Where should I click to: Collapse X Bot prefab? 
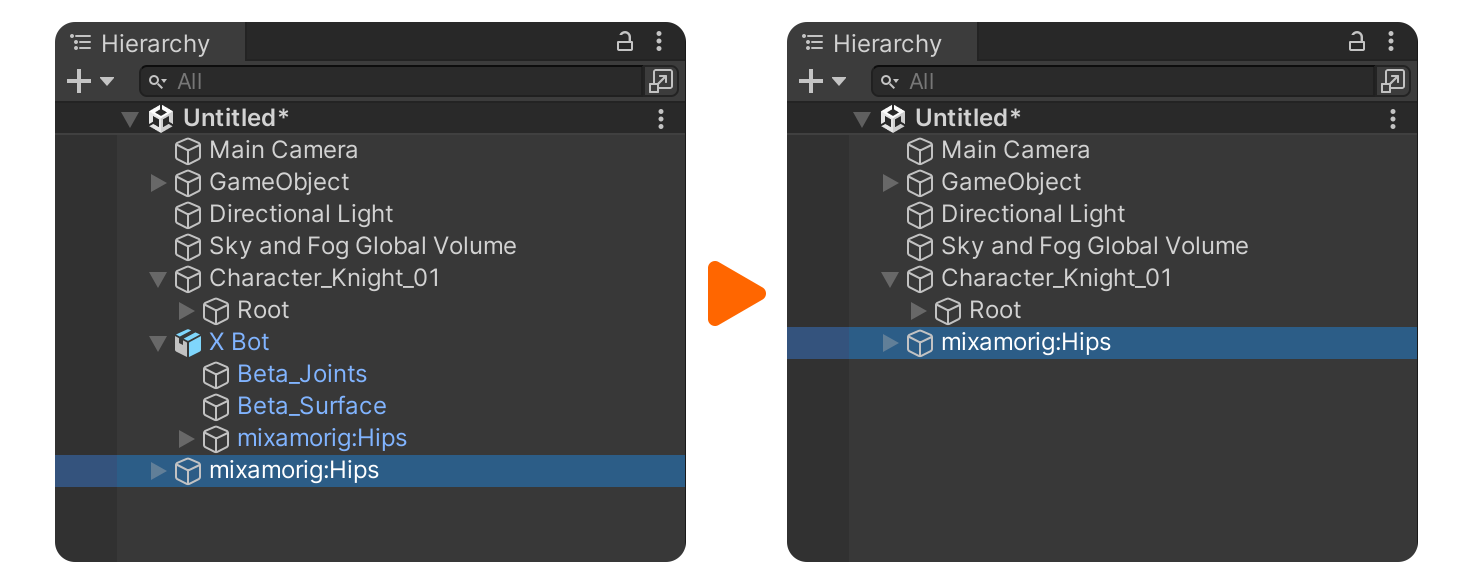pyautogui.click(x=158, y=343)
